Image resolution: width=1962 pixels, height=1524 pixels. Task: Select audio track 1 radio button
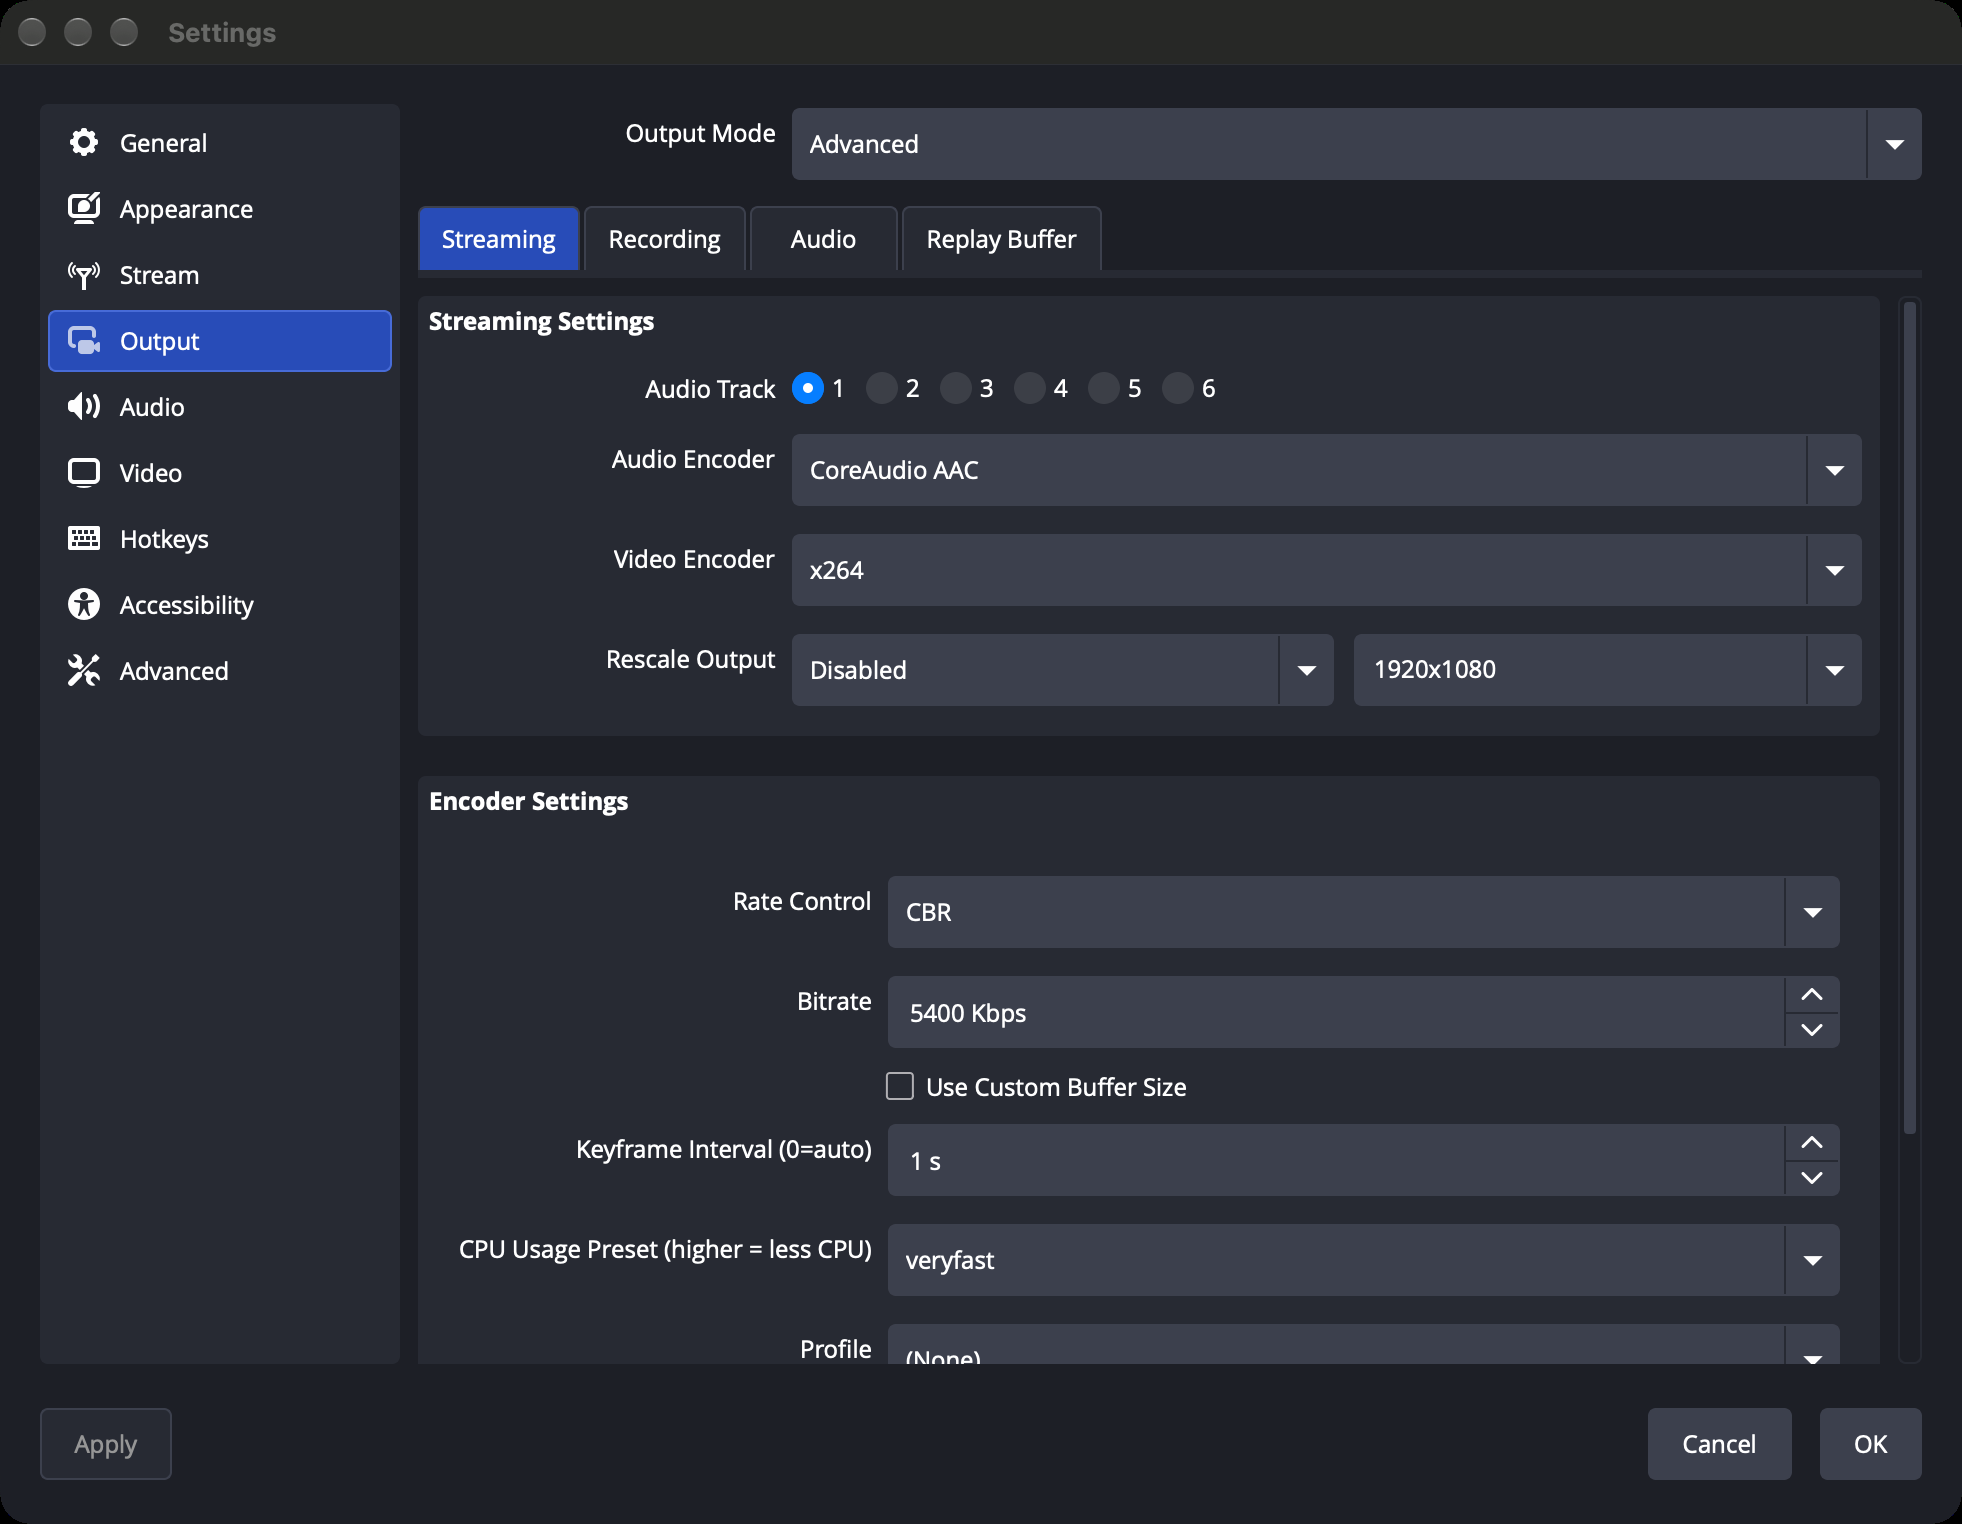pos(808,388)
